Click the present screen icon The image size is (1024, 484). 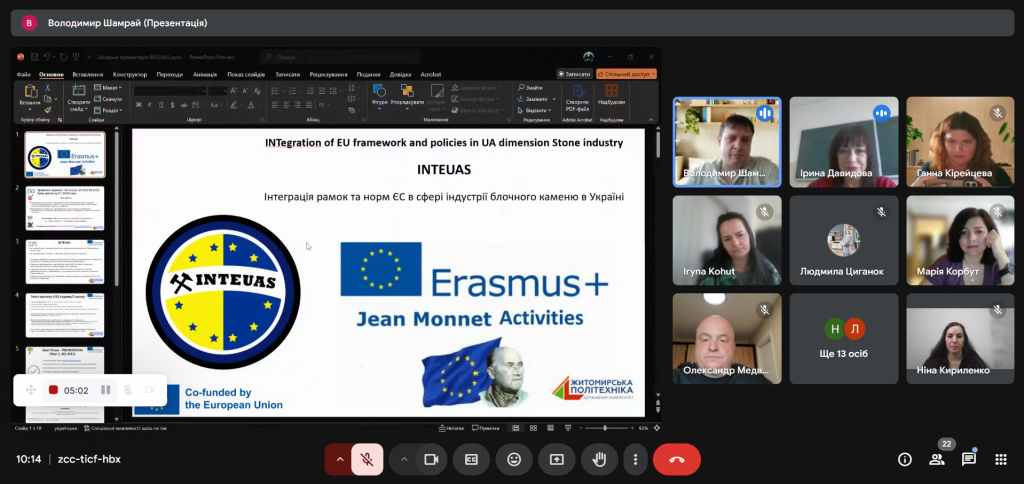(x=556, y=460)
